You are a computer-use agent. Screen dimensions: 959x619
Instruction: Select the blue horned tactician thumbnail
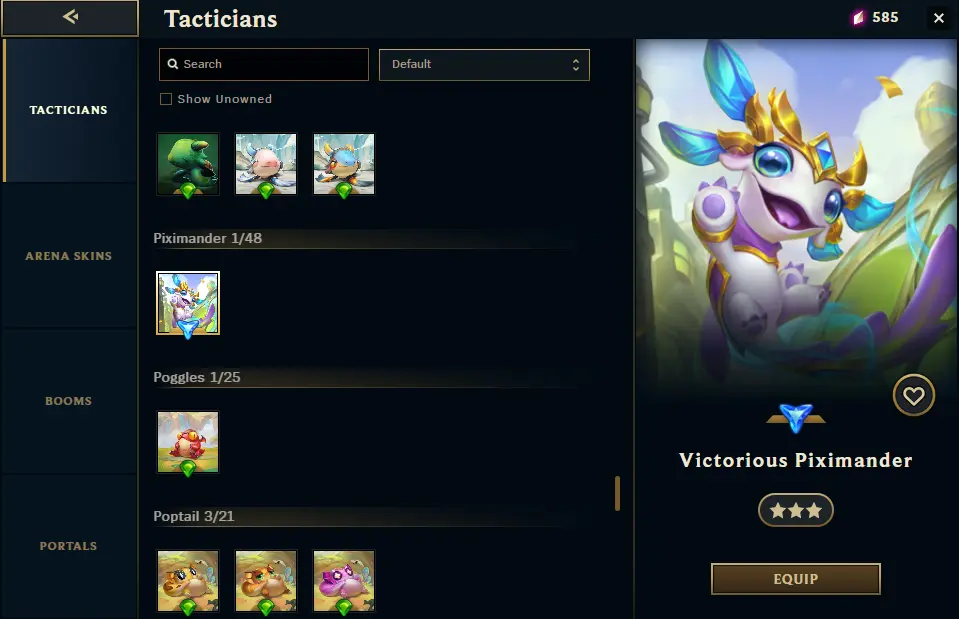point(344,164)
